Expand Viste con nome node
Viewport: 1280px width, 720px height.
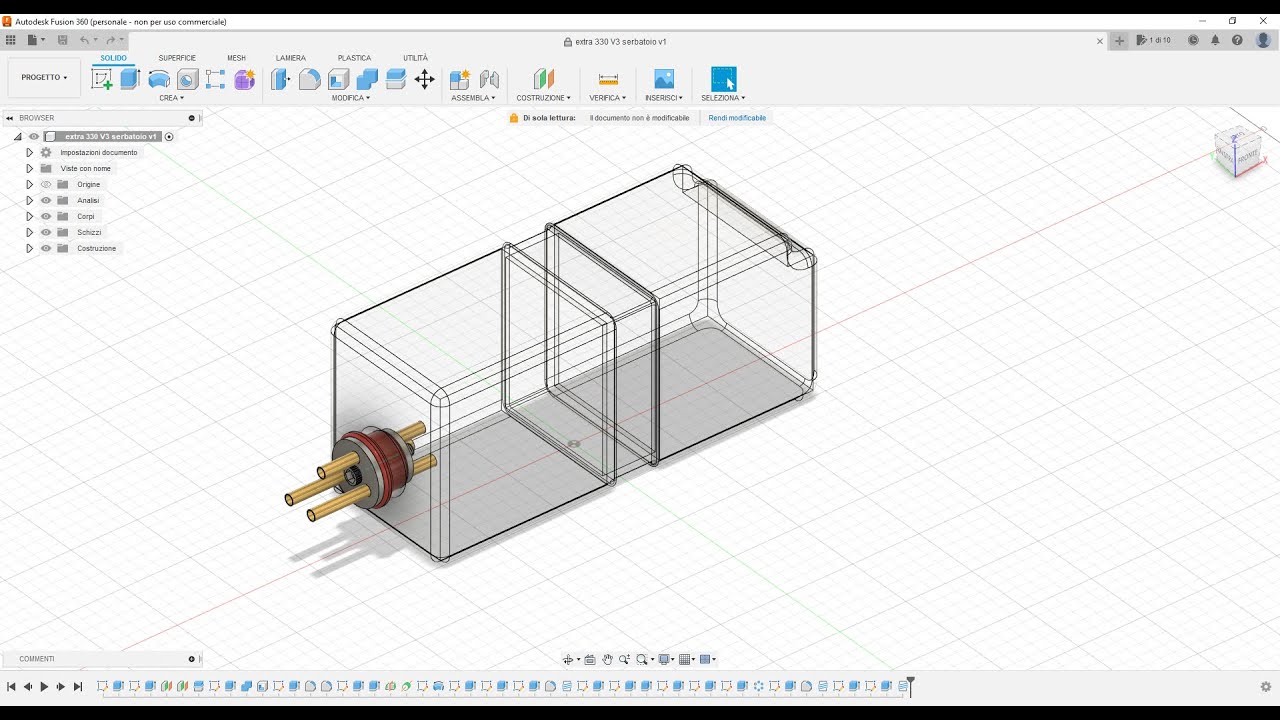[30, 168]
